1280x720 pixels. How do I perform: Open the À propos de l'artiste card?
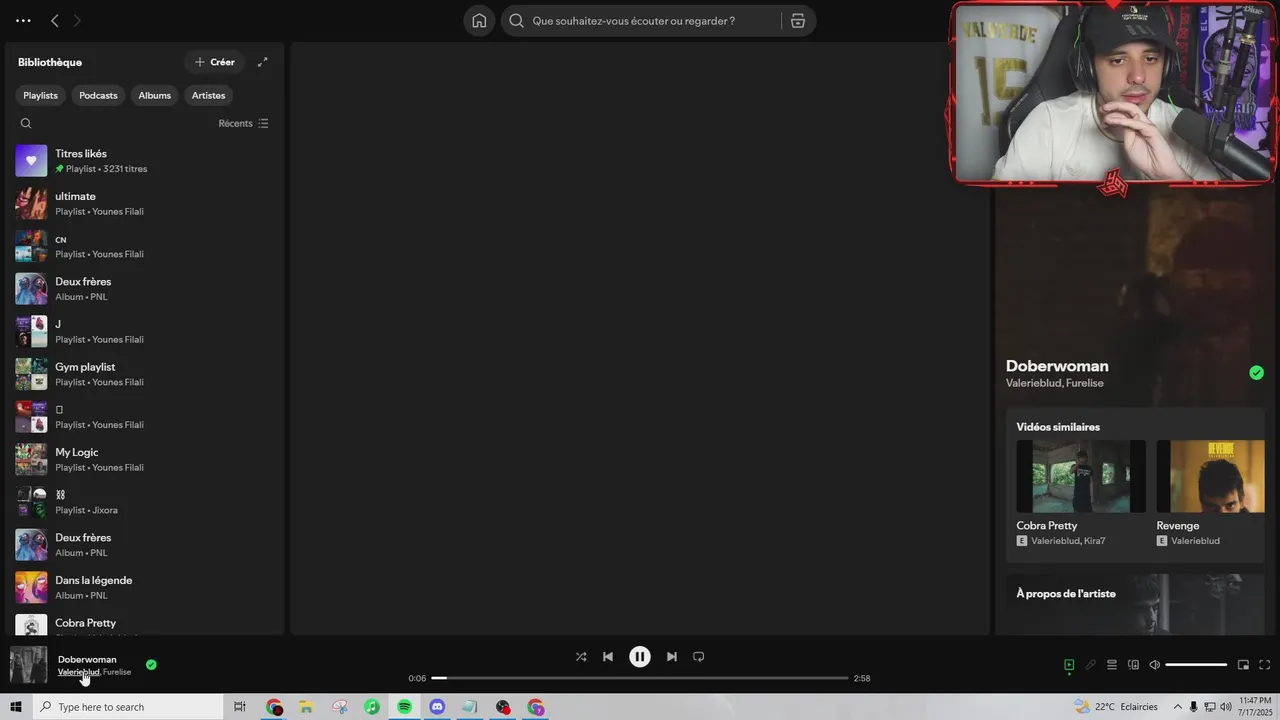(x=1135, y=604)
